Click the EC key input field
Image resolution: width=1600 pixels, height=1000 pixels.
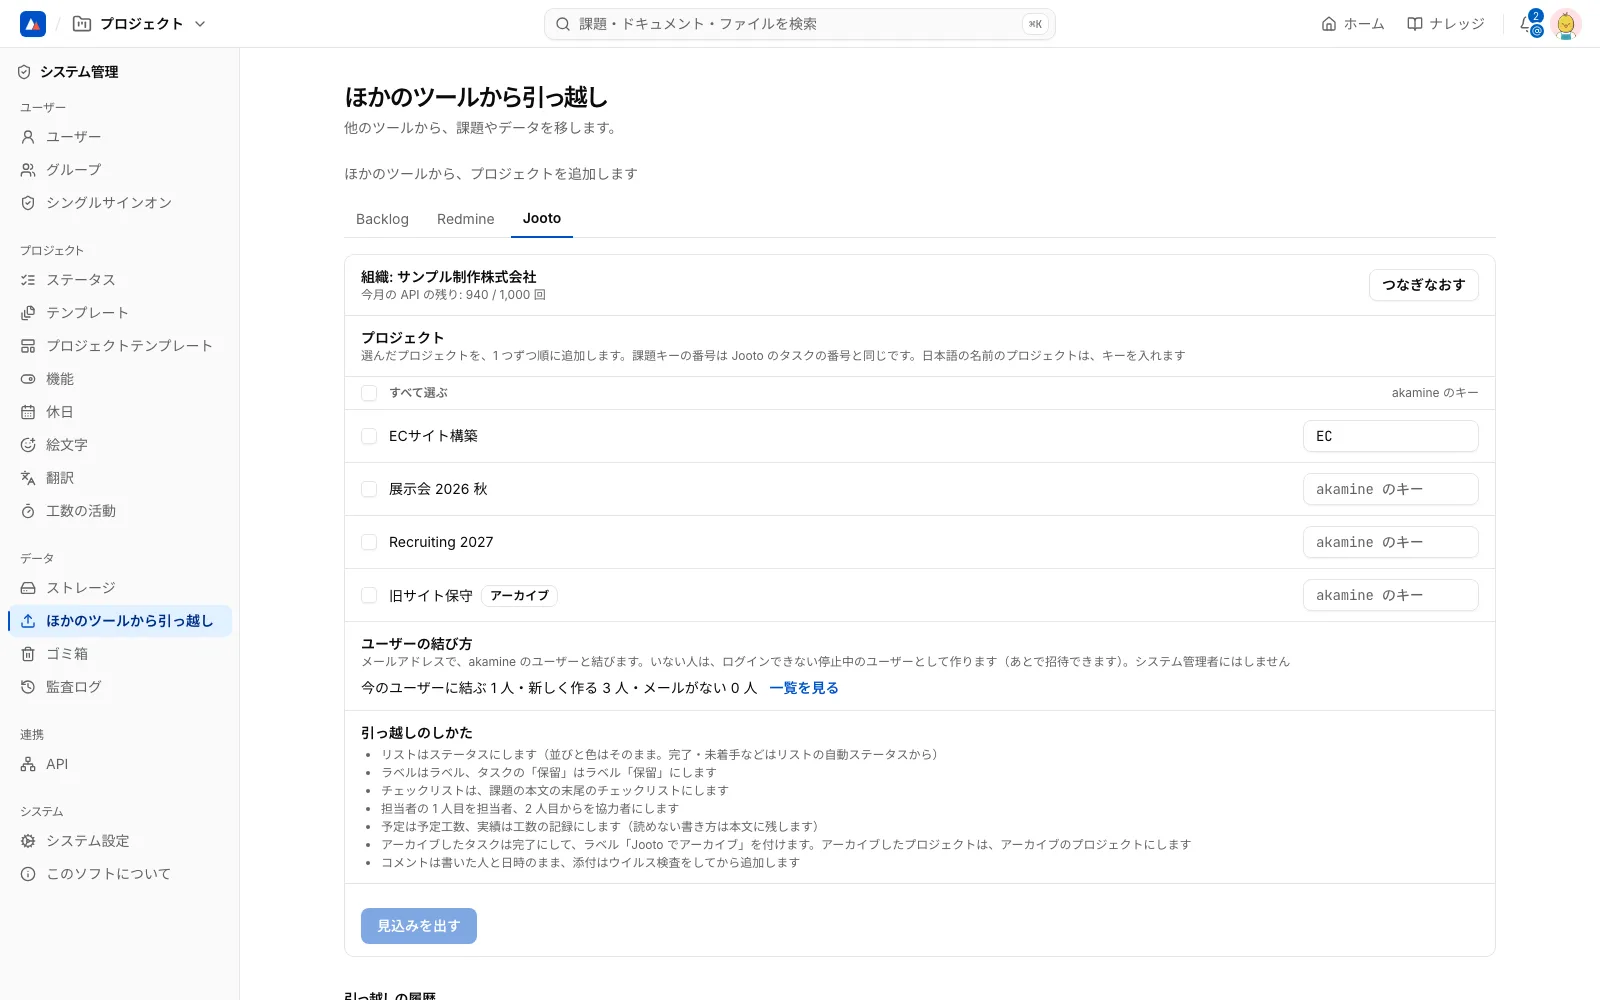1390,436
